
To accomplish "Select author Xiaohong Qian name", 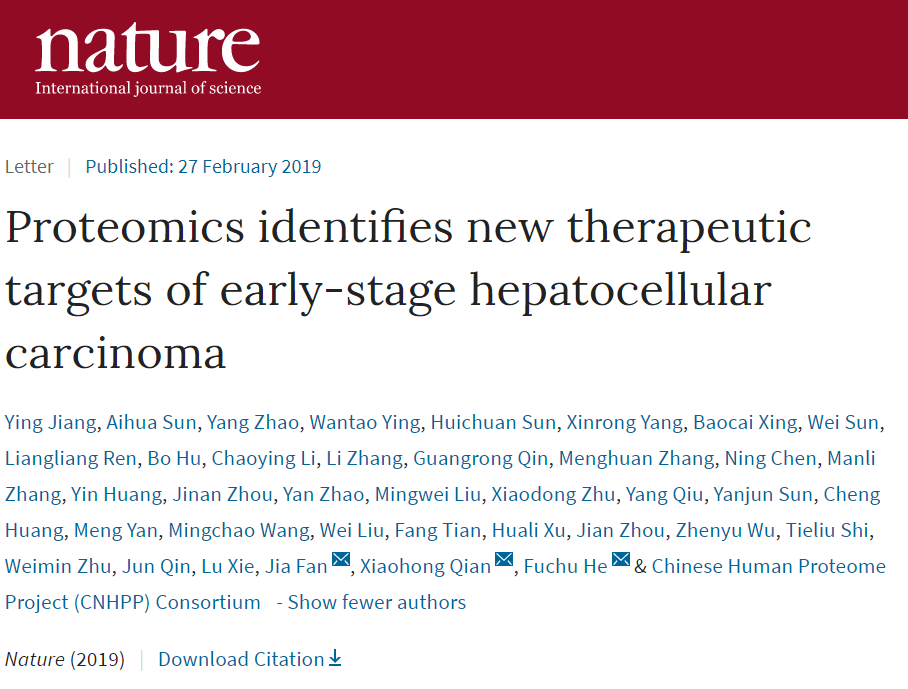I will [x=426, y=566].
